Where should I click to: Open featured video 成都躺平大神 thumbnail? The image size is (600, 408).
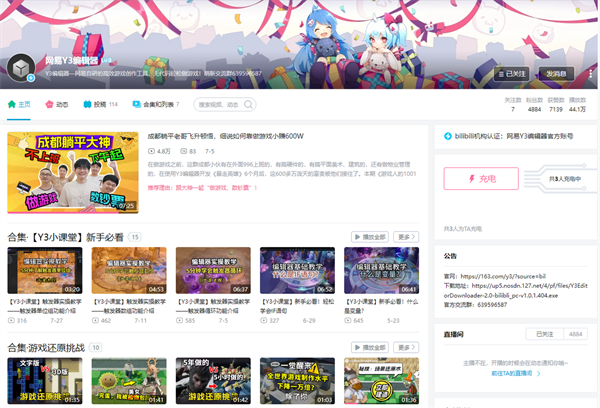73,173
